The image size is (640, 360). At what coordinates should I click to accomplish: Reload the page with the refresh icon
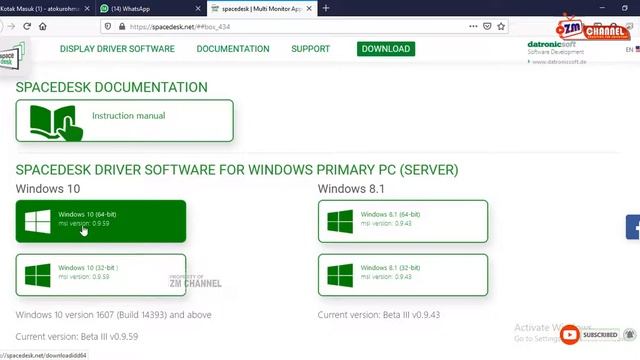point(27,27)
